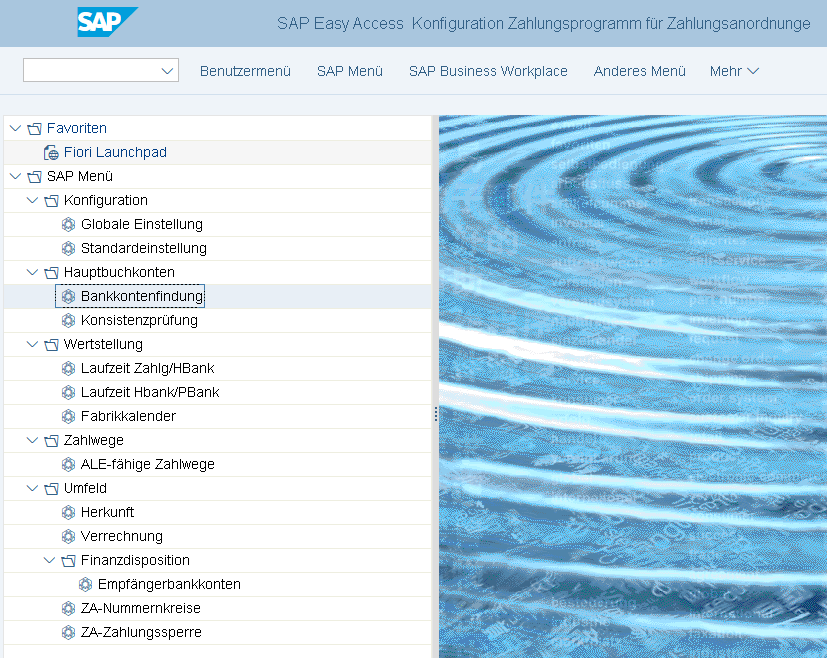Open the Laufzeit Hbank/PBank entry

pyautogui.click(x=149, y=393)
